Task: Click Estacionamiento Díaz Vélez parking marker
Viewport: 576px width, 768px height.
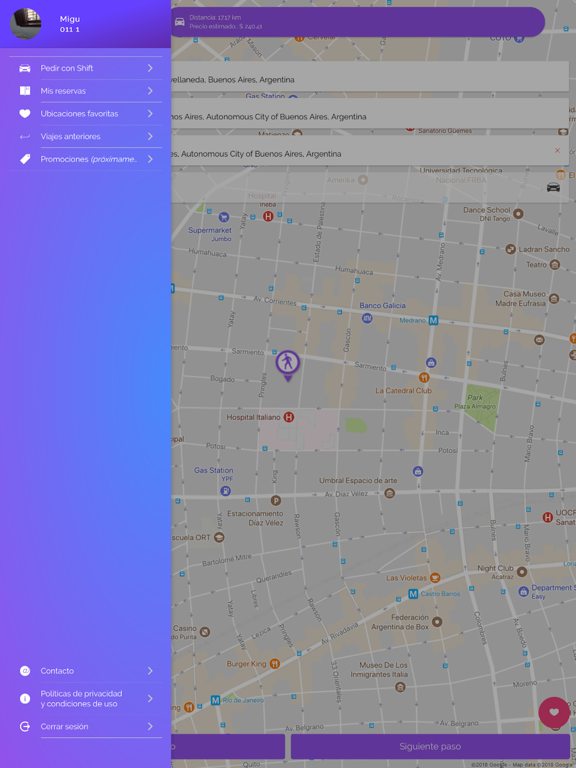Action: 276,501
